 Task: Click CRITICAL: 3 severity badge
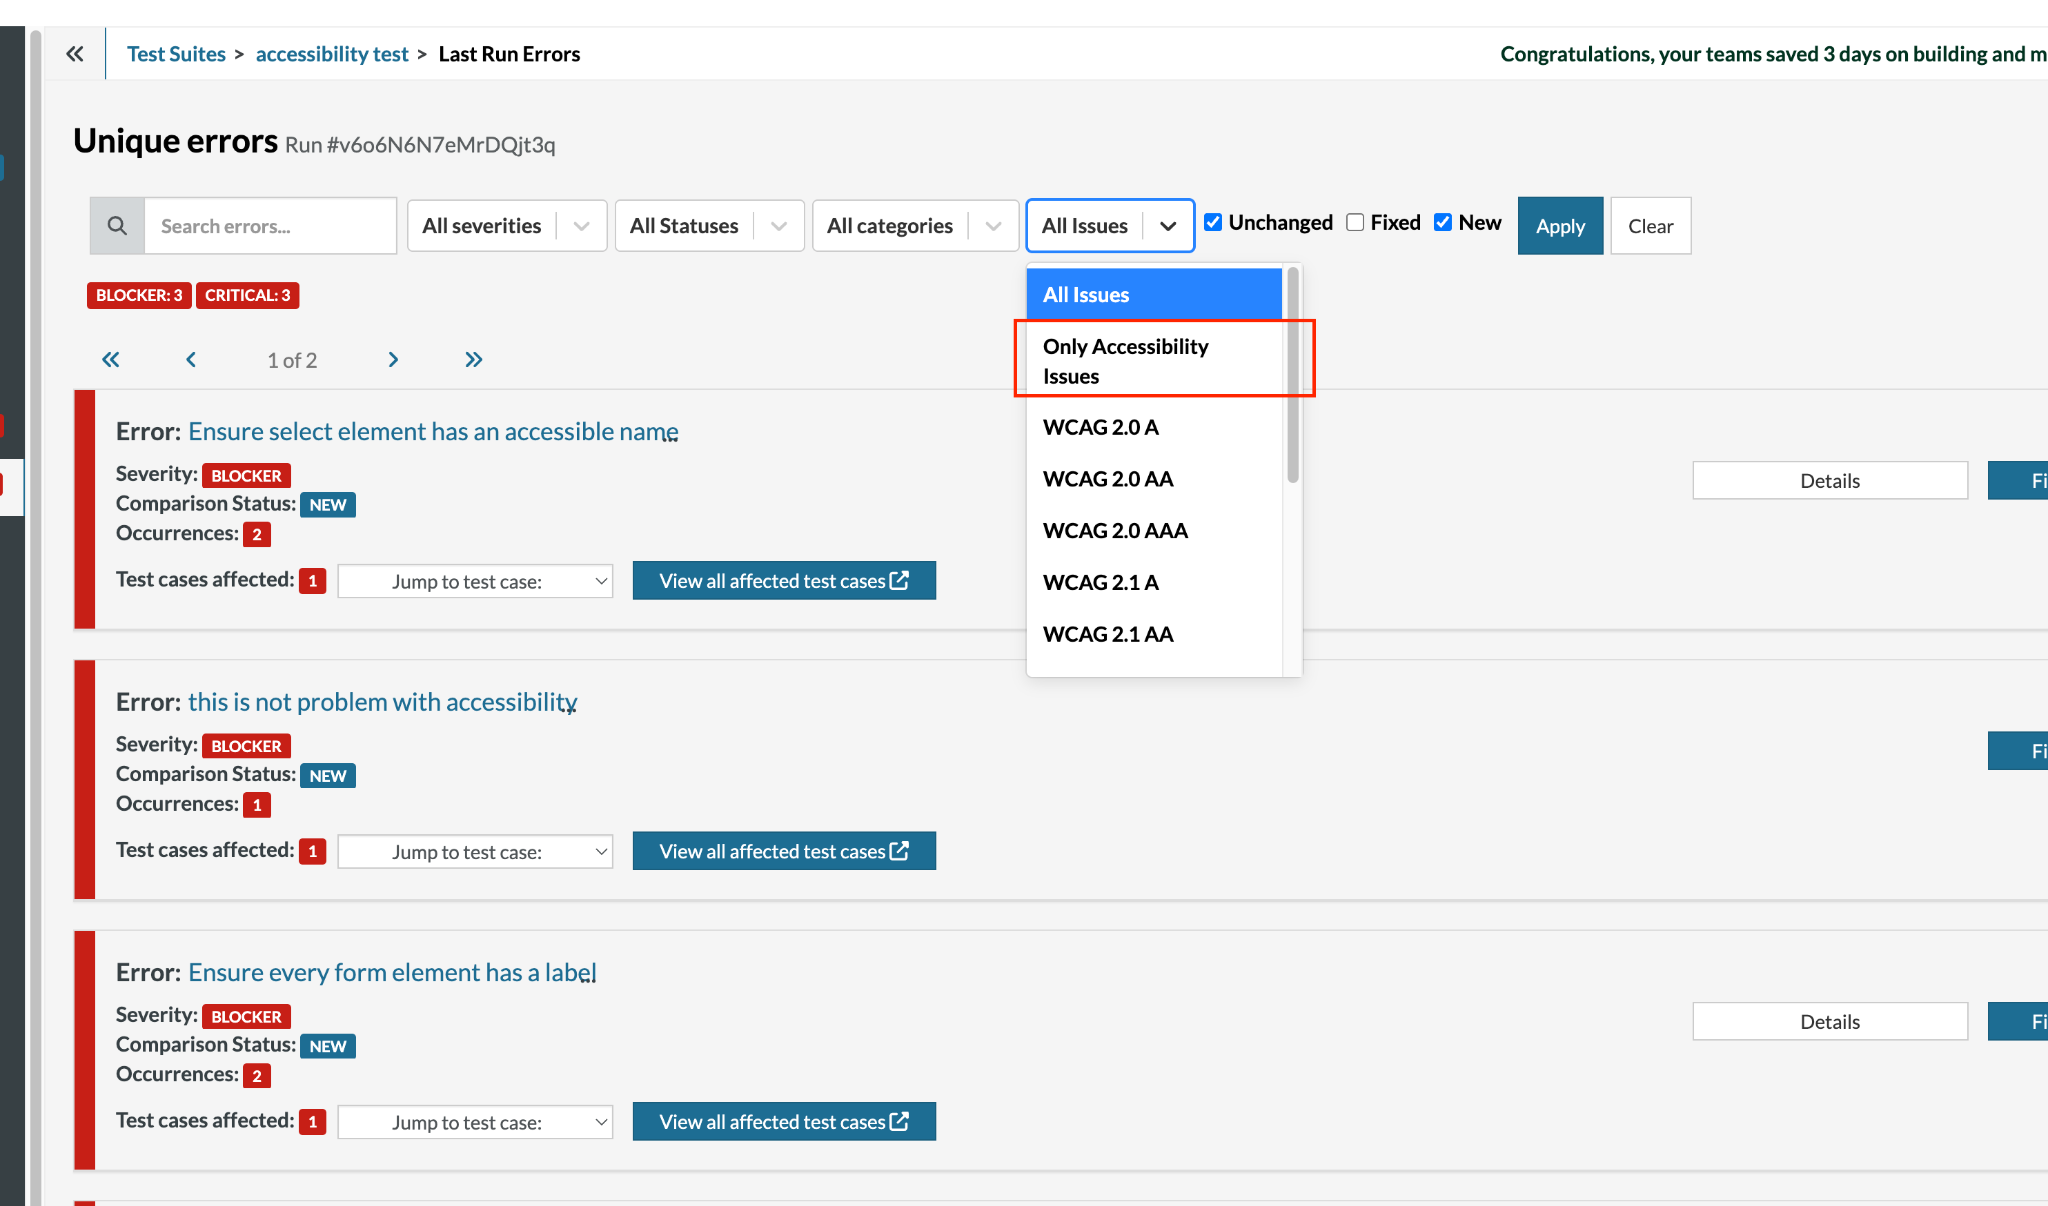coord(247,295)
